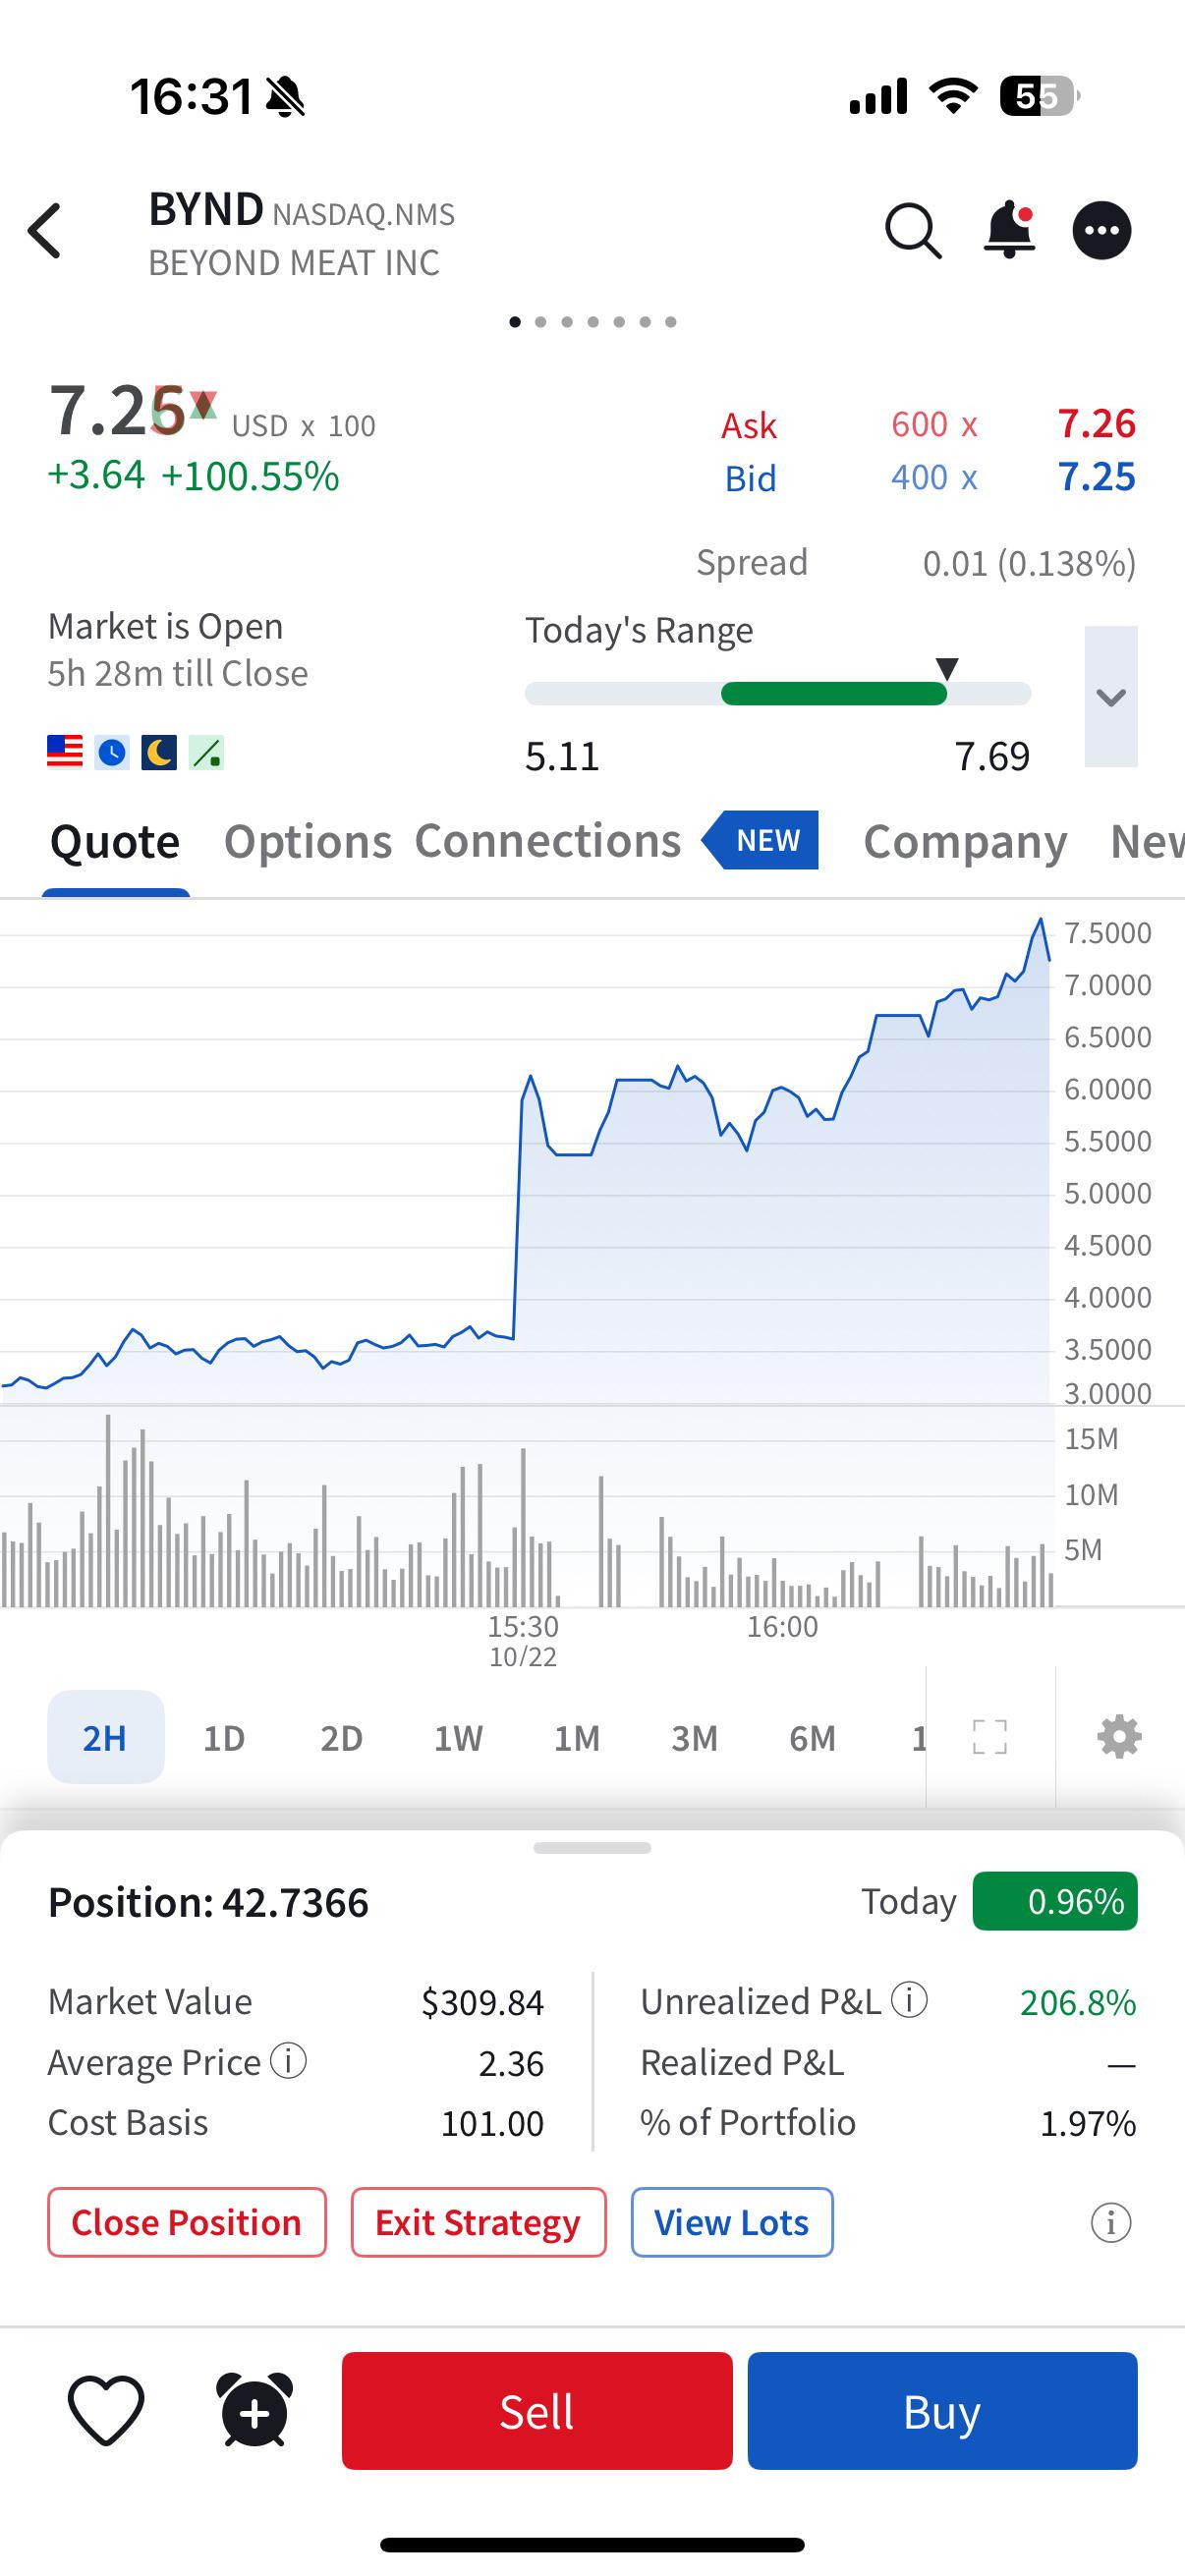The width and height of the screenshot is (1185, 2576).
Task: Tap the Today's Range slider bar
Action: coord(777,694)
